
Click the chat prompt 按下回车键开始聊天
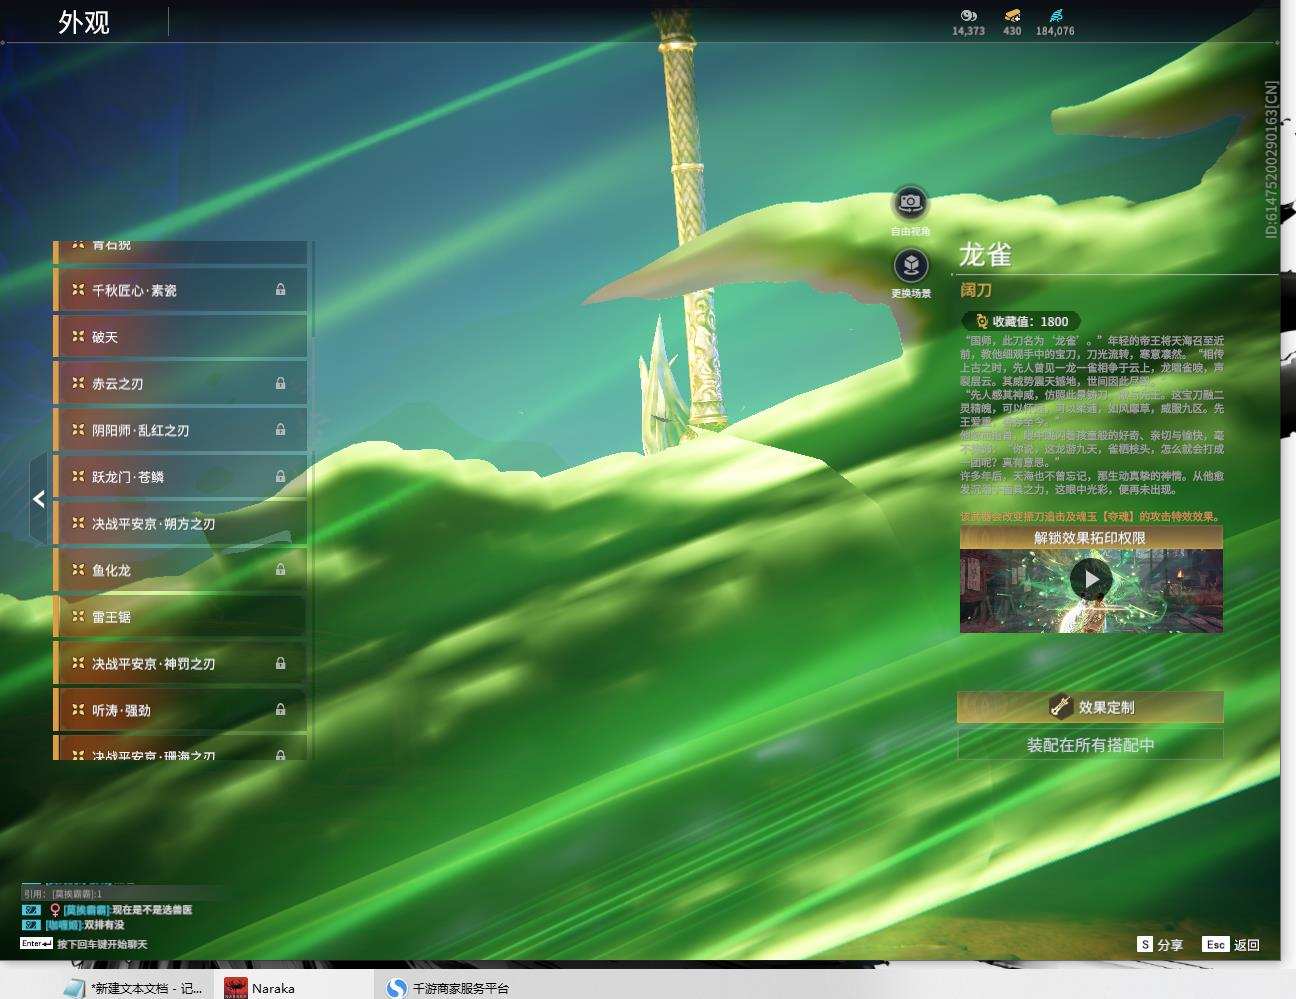102,944
